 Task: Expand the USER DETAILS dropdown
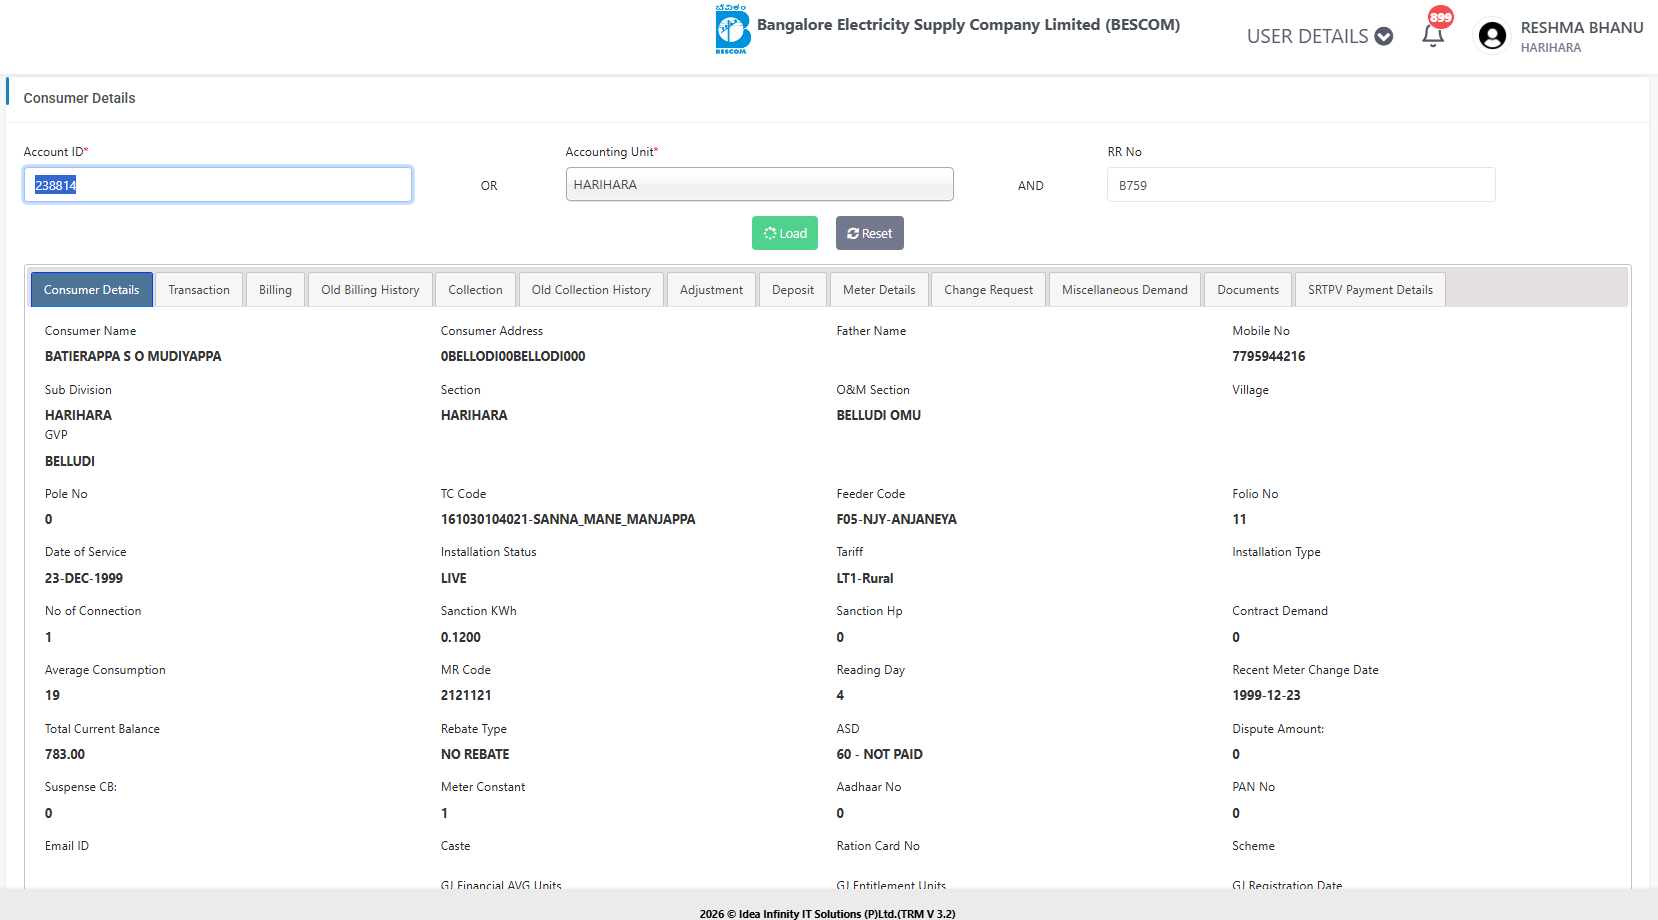point(1319,36)
